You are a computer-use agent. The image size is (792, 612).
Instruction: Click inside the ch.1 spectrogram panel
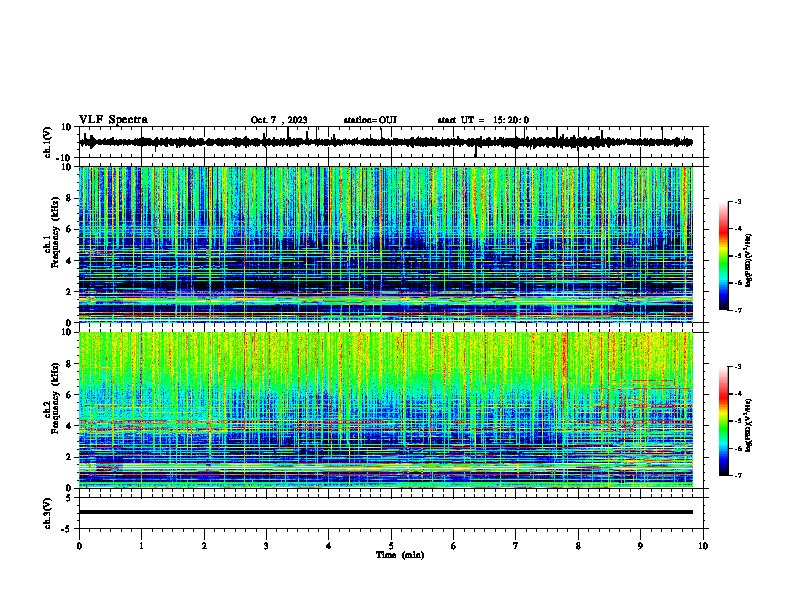(385, 244)
